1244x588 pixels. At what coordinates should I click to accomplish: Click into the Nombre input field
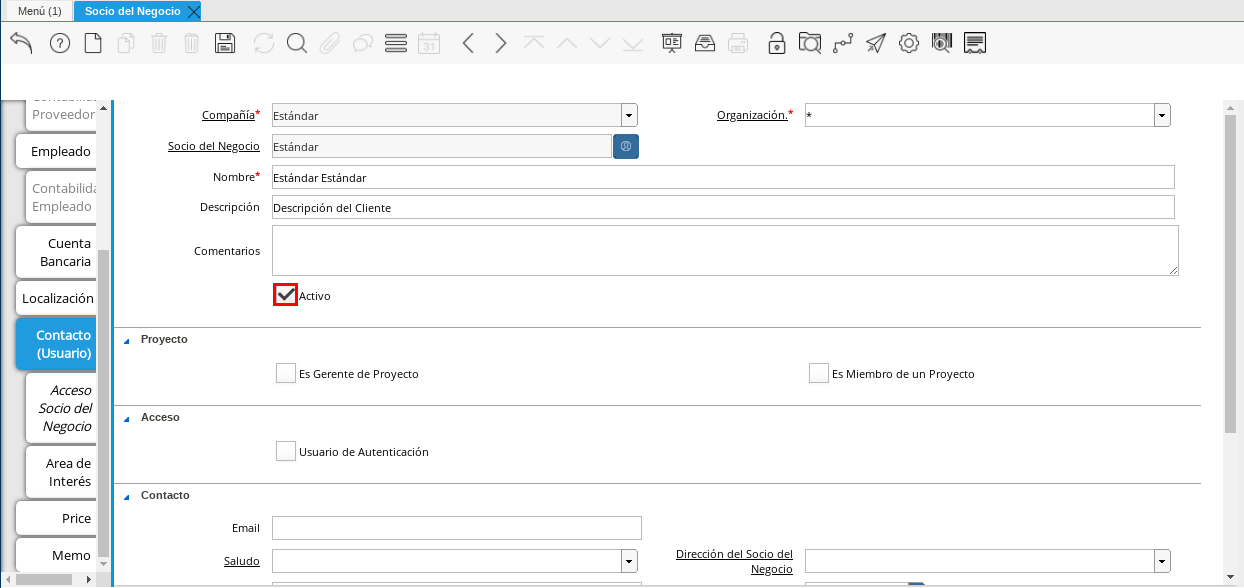click(723, 177)
